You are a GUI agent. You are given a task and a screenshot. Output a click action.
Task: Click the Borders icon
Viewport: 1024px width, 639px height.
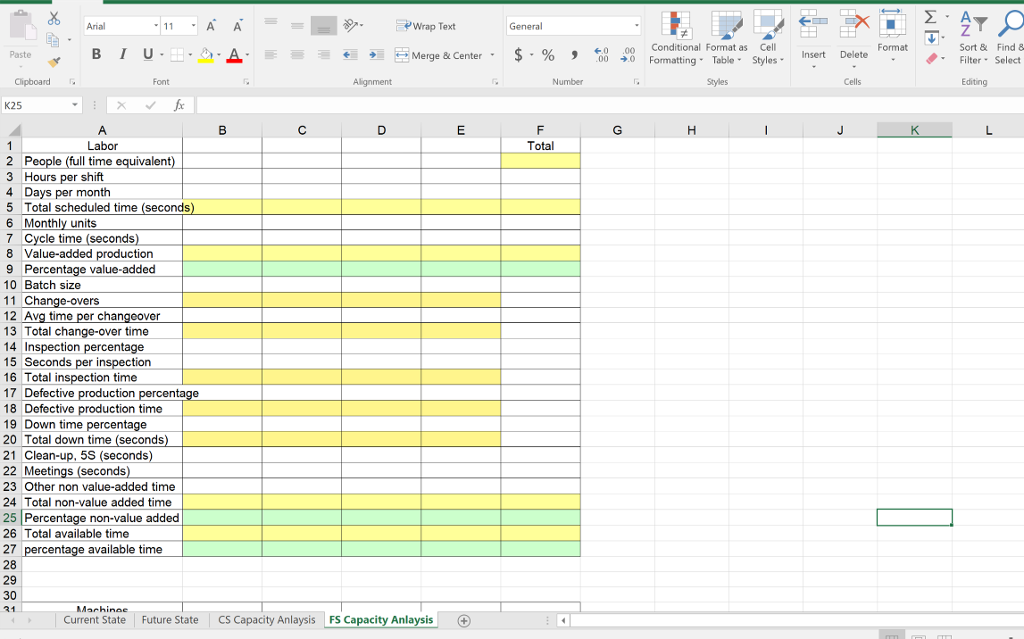coord(177,55)
